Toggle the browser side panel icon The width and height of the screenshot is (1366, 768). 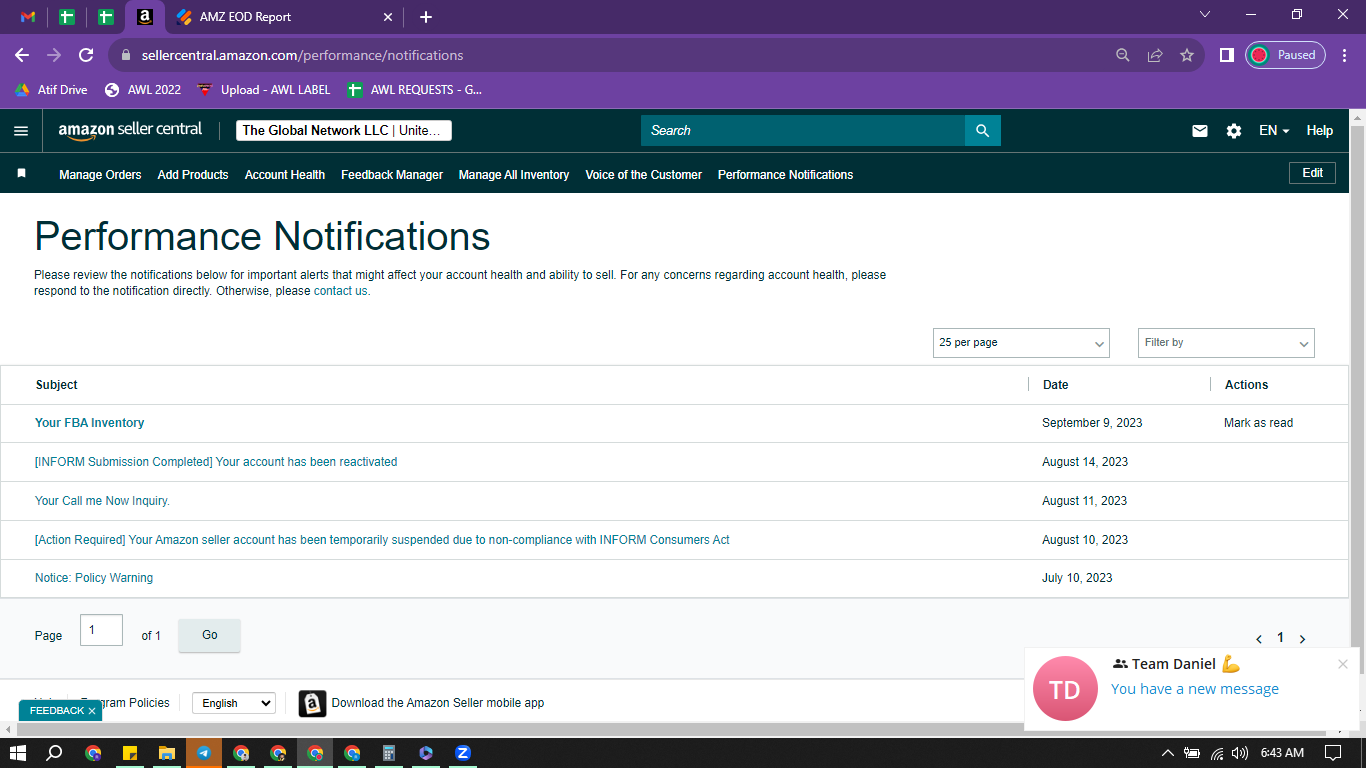point(1226,55)
